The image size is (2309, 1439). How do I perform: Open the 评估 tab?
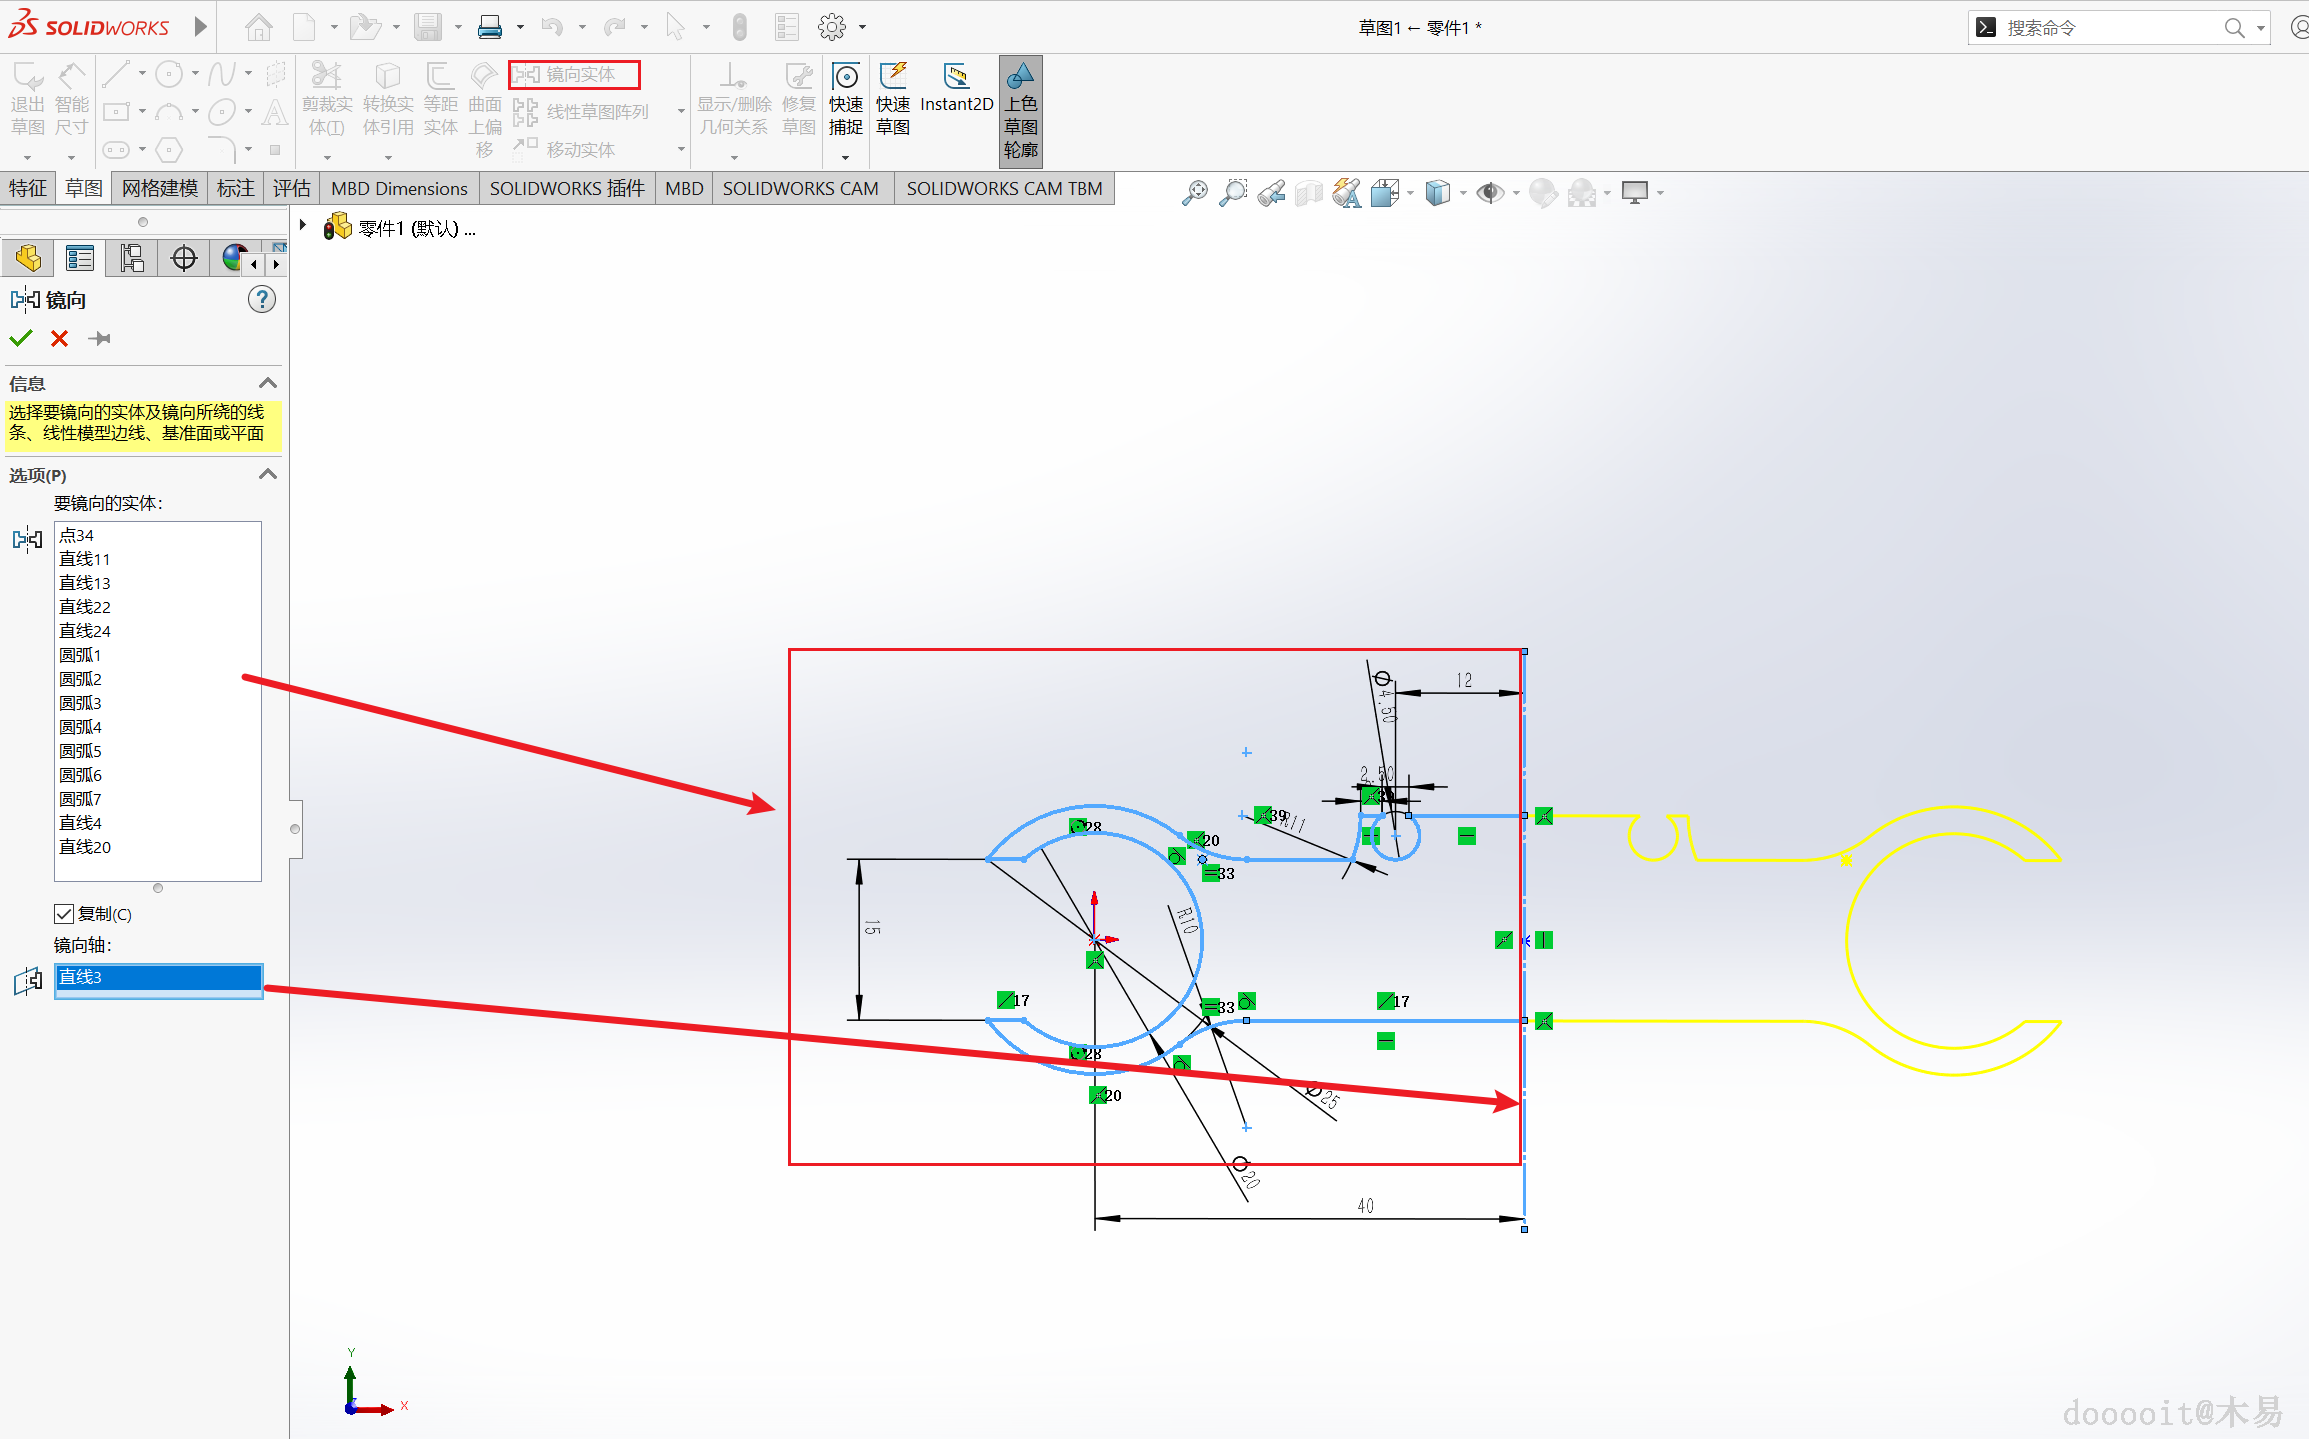[x=291, y=188]
